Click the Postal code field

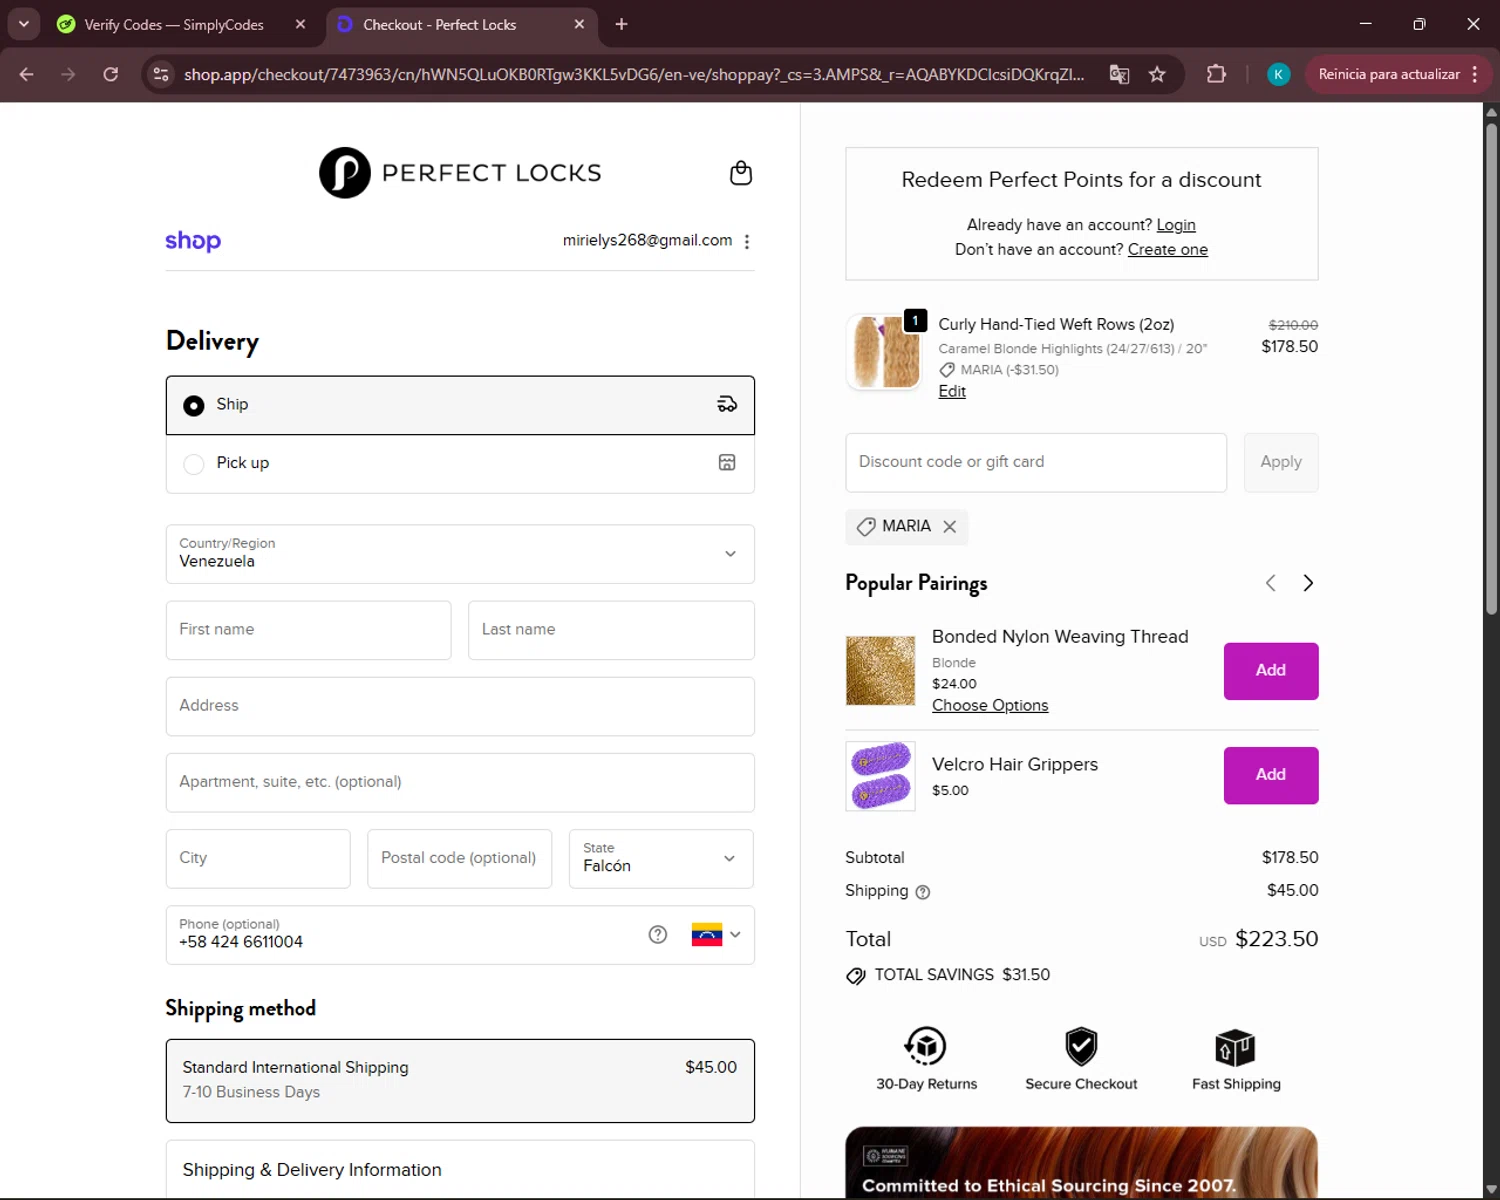pyautogui.click(x=460, y=858)
